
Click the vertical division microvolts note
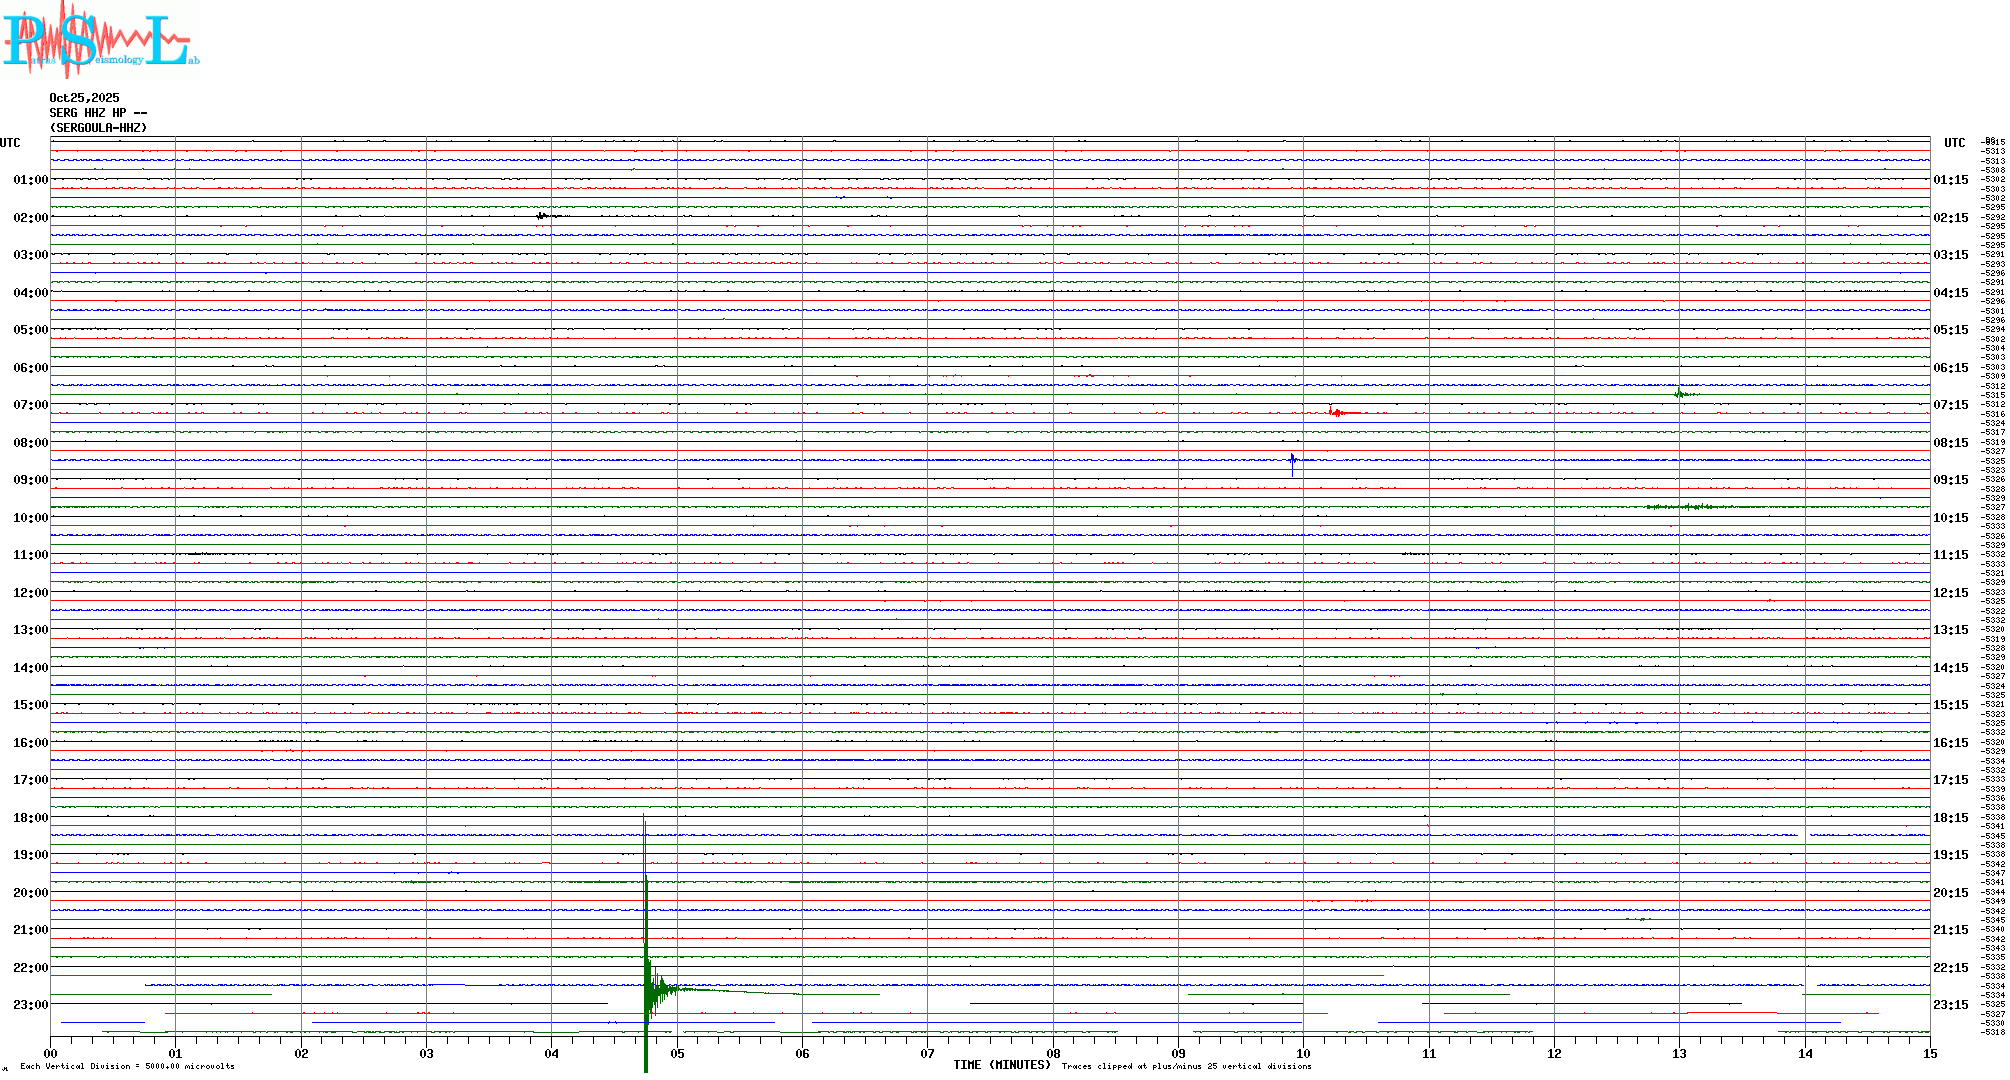pos(127,1066)
